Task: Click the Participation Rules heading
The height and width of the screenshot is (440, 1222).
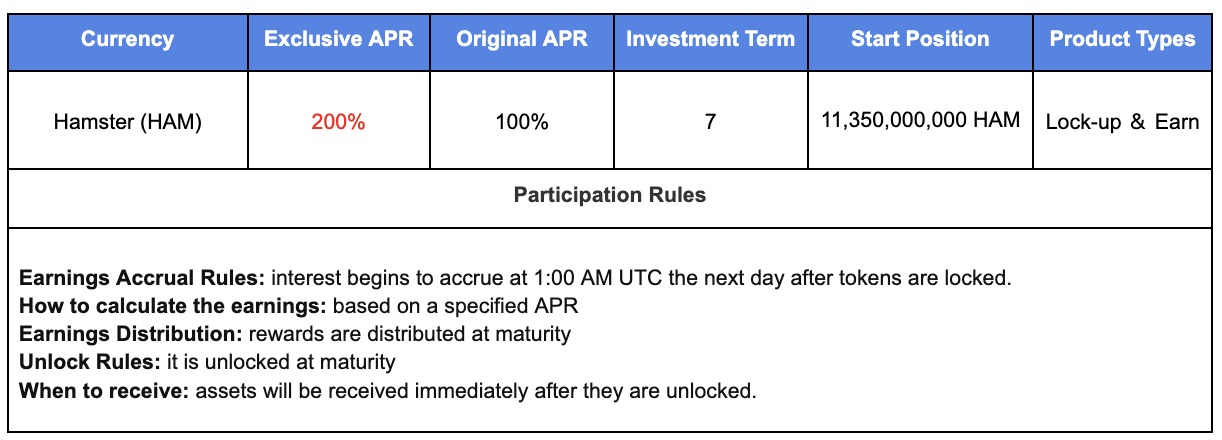Action: pyautogui.click(x=610, y=195)
